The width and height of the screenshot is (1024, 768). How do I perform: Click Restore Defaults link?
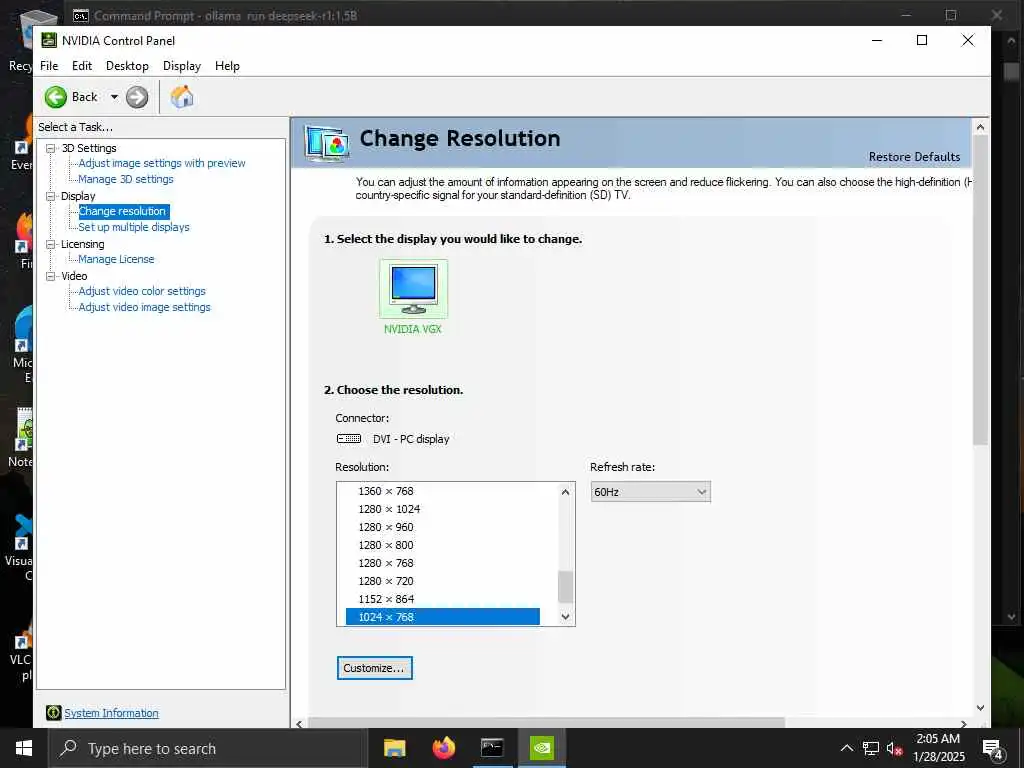914,157
